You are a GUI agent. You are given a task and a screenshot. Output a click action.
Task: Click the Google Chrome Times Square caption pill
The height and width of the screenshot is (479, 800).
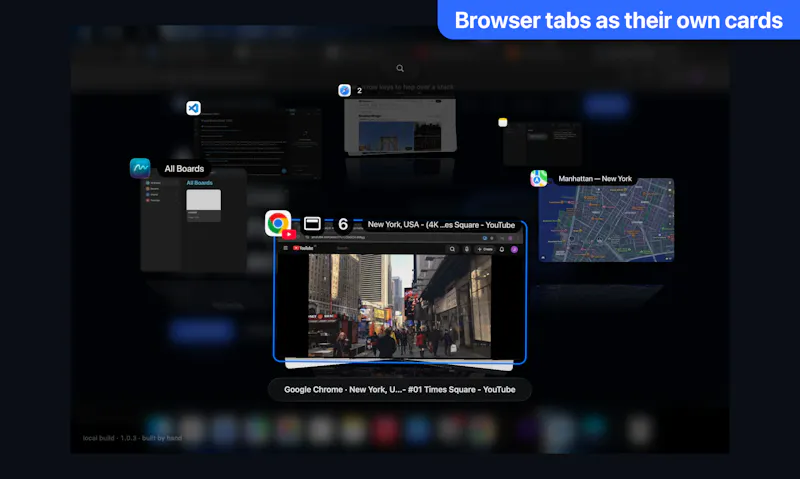[x=399, y=390]
